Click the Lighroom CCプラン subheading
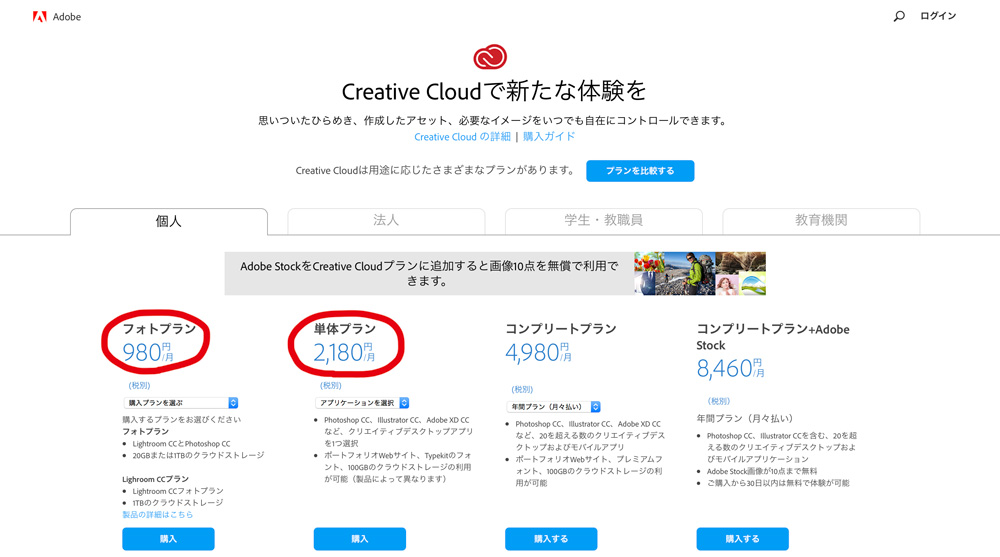Image resolution: width=1000 pixels, height=557 pixels. 156,479
